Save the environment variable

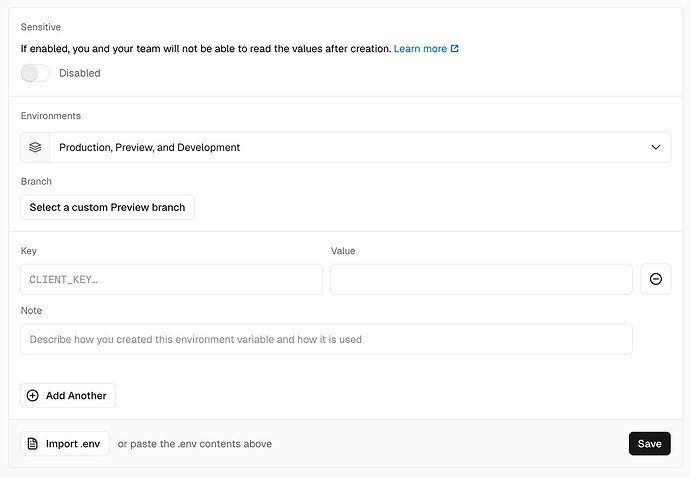(x=649, y=443)
